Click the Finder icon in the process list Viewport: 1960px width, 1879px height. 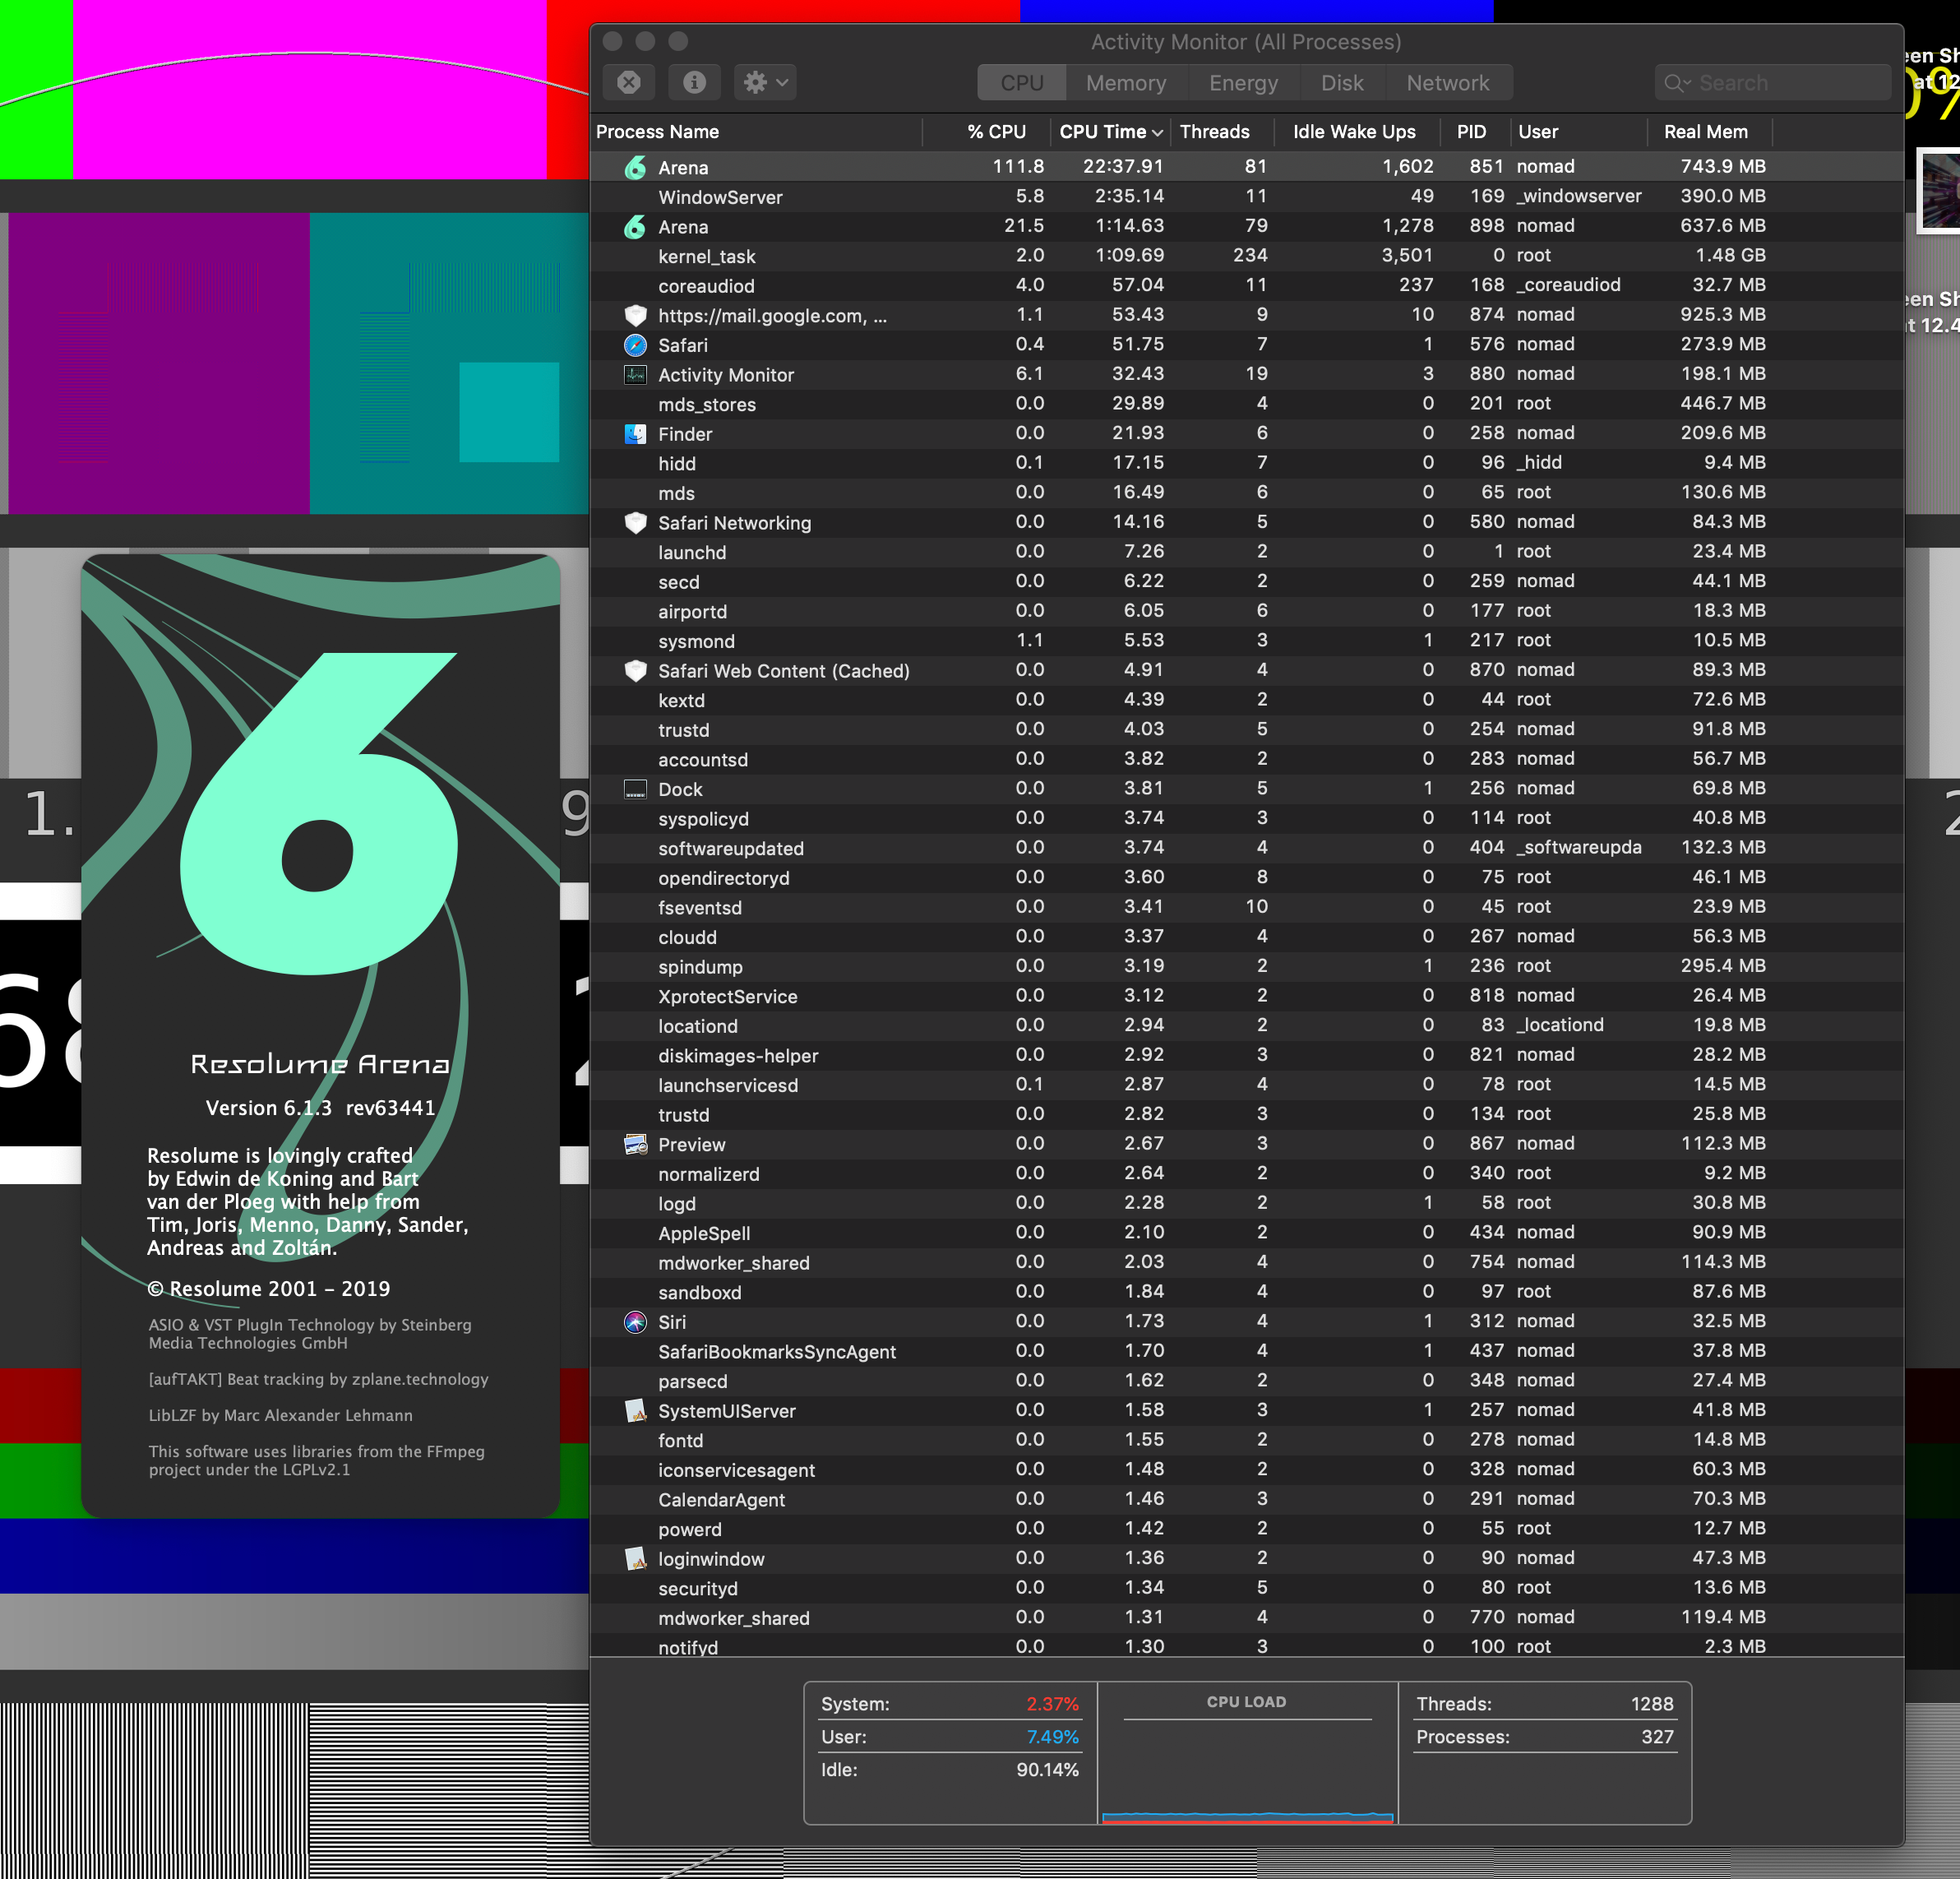635,434
